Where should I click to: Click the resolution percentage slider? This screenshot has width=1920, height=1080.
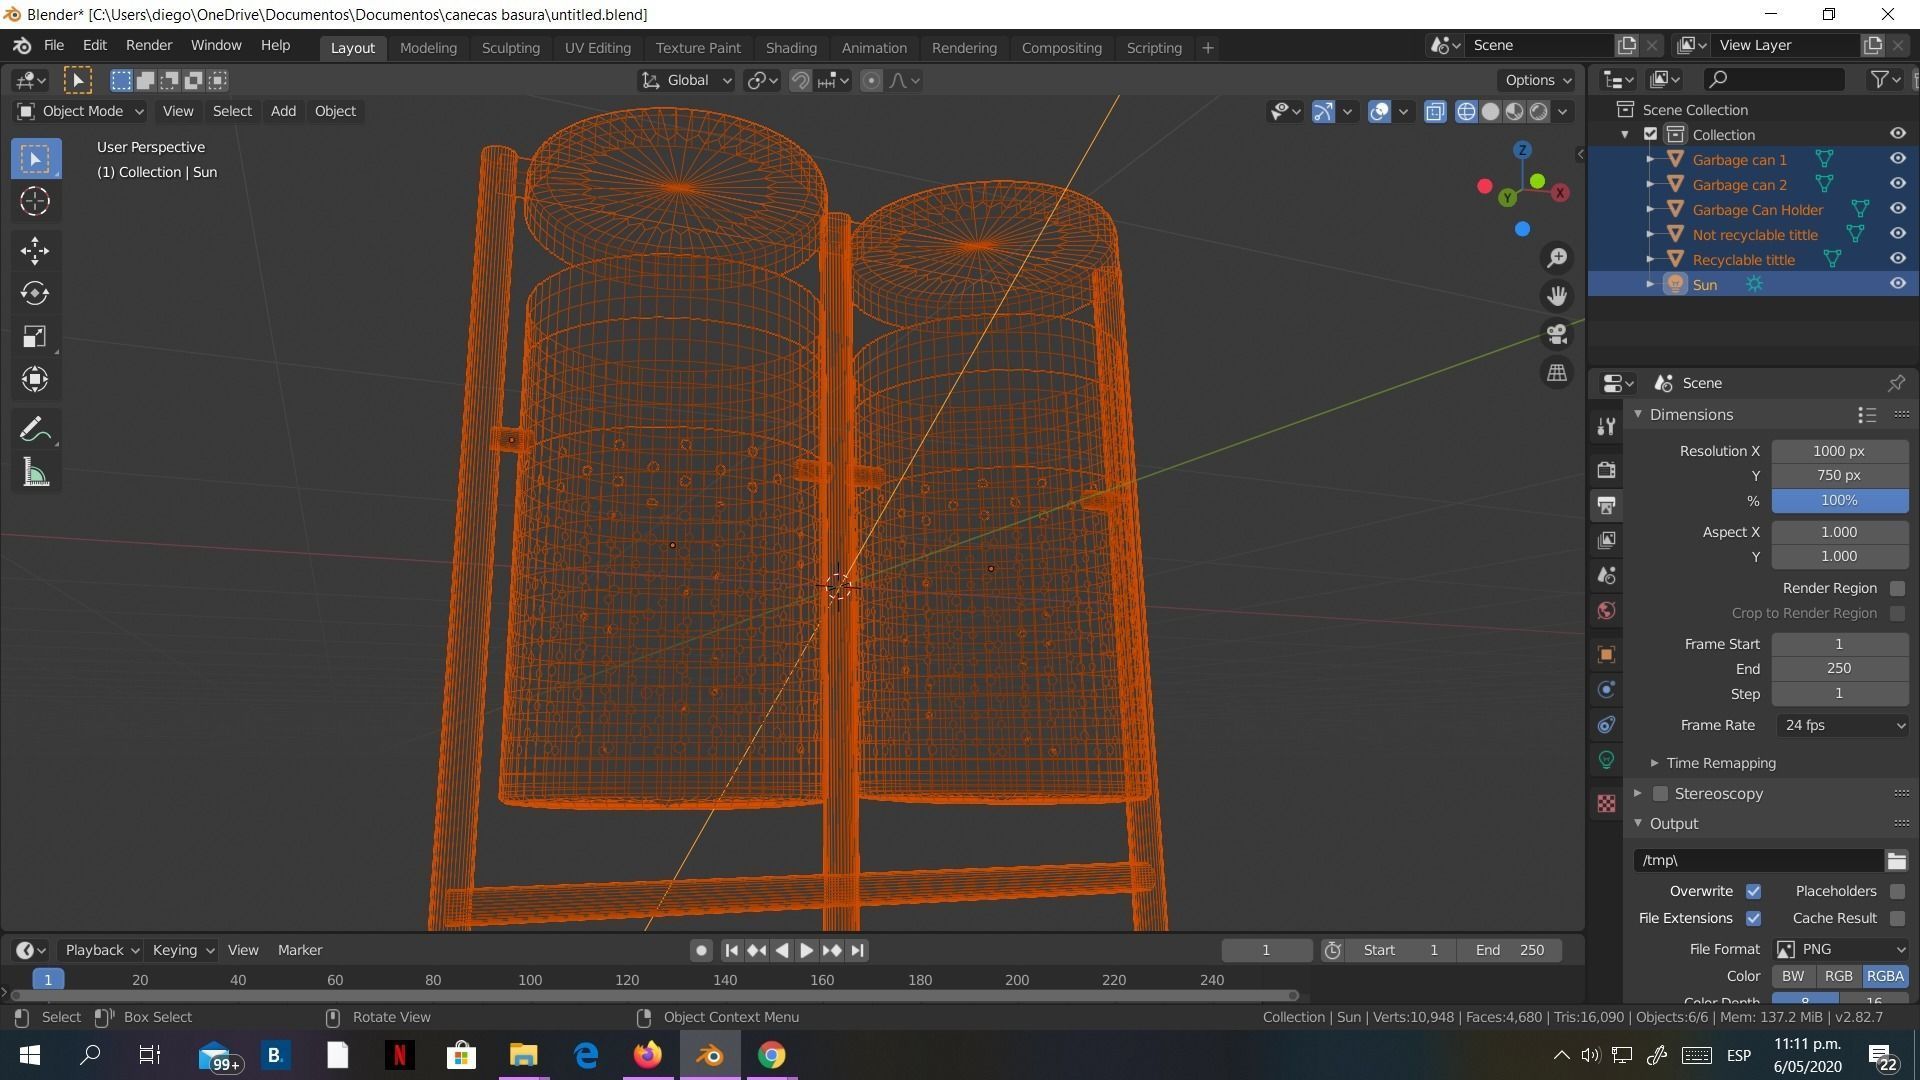[x=1838, y=500]
